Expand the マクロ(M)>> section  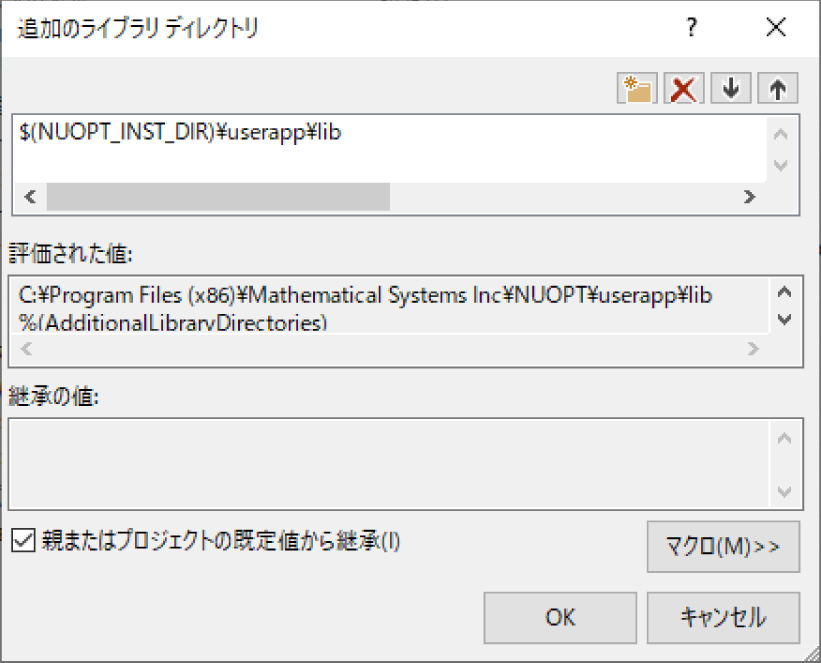click(x=723, y=546)
